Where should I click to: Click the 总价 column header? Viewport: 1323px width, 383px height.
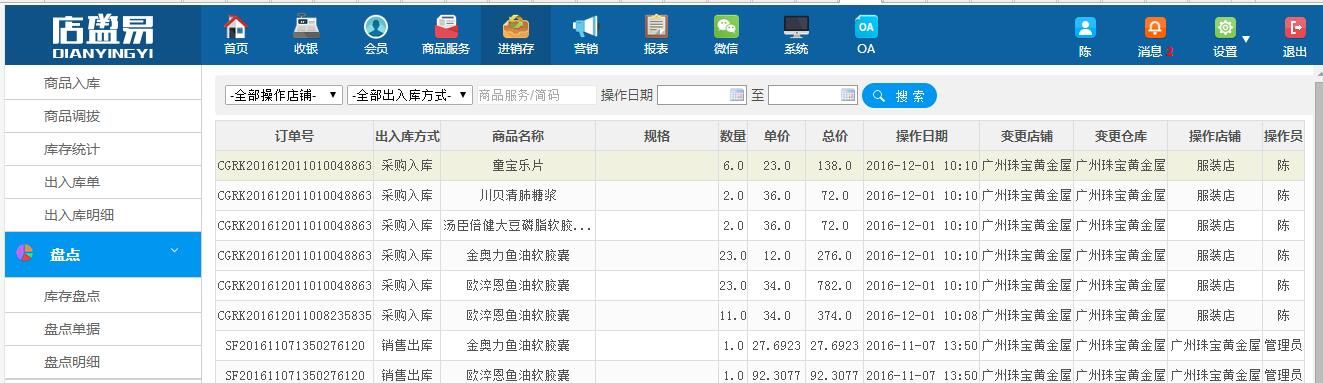tap(835, 136)
